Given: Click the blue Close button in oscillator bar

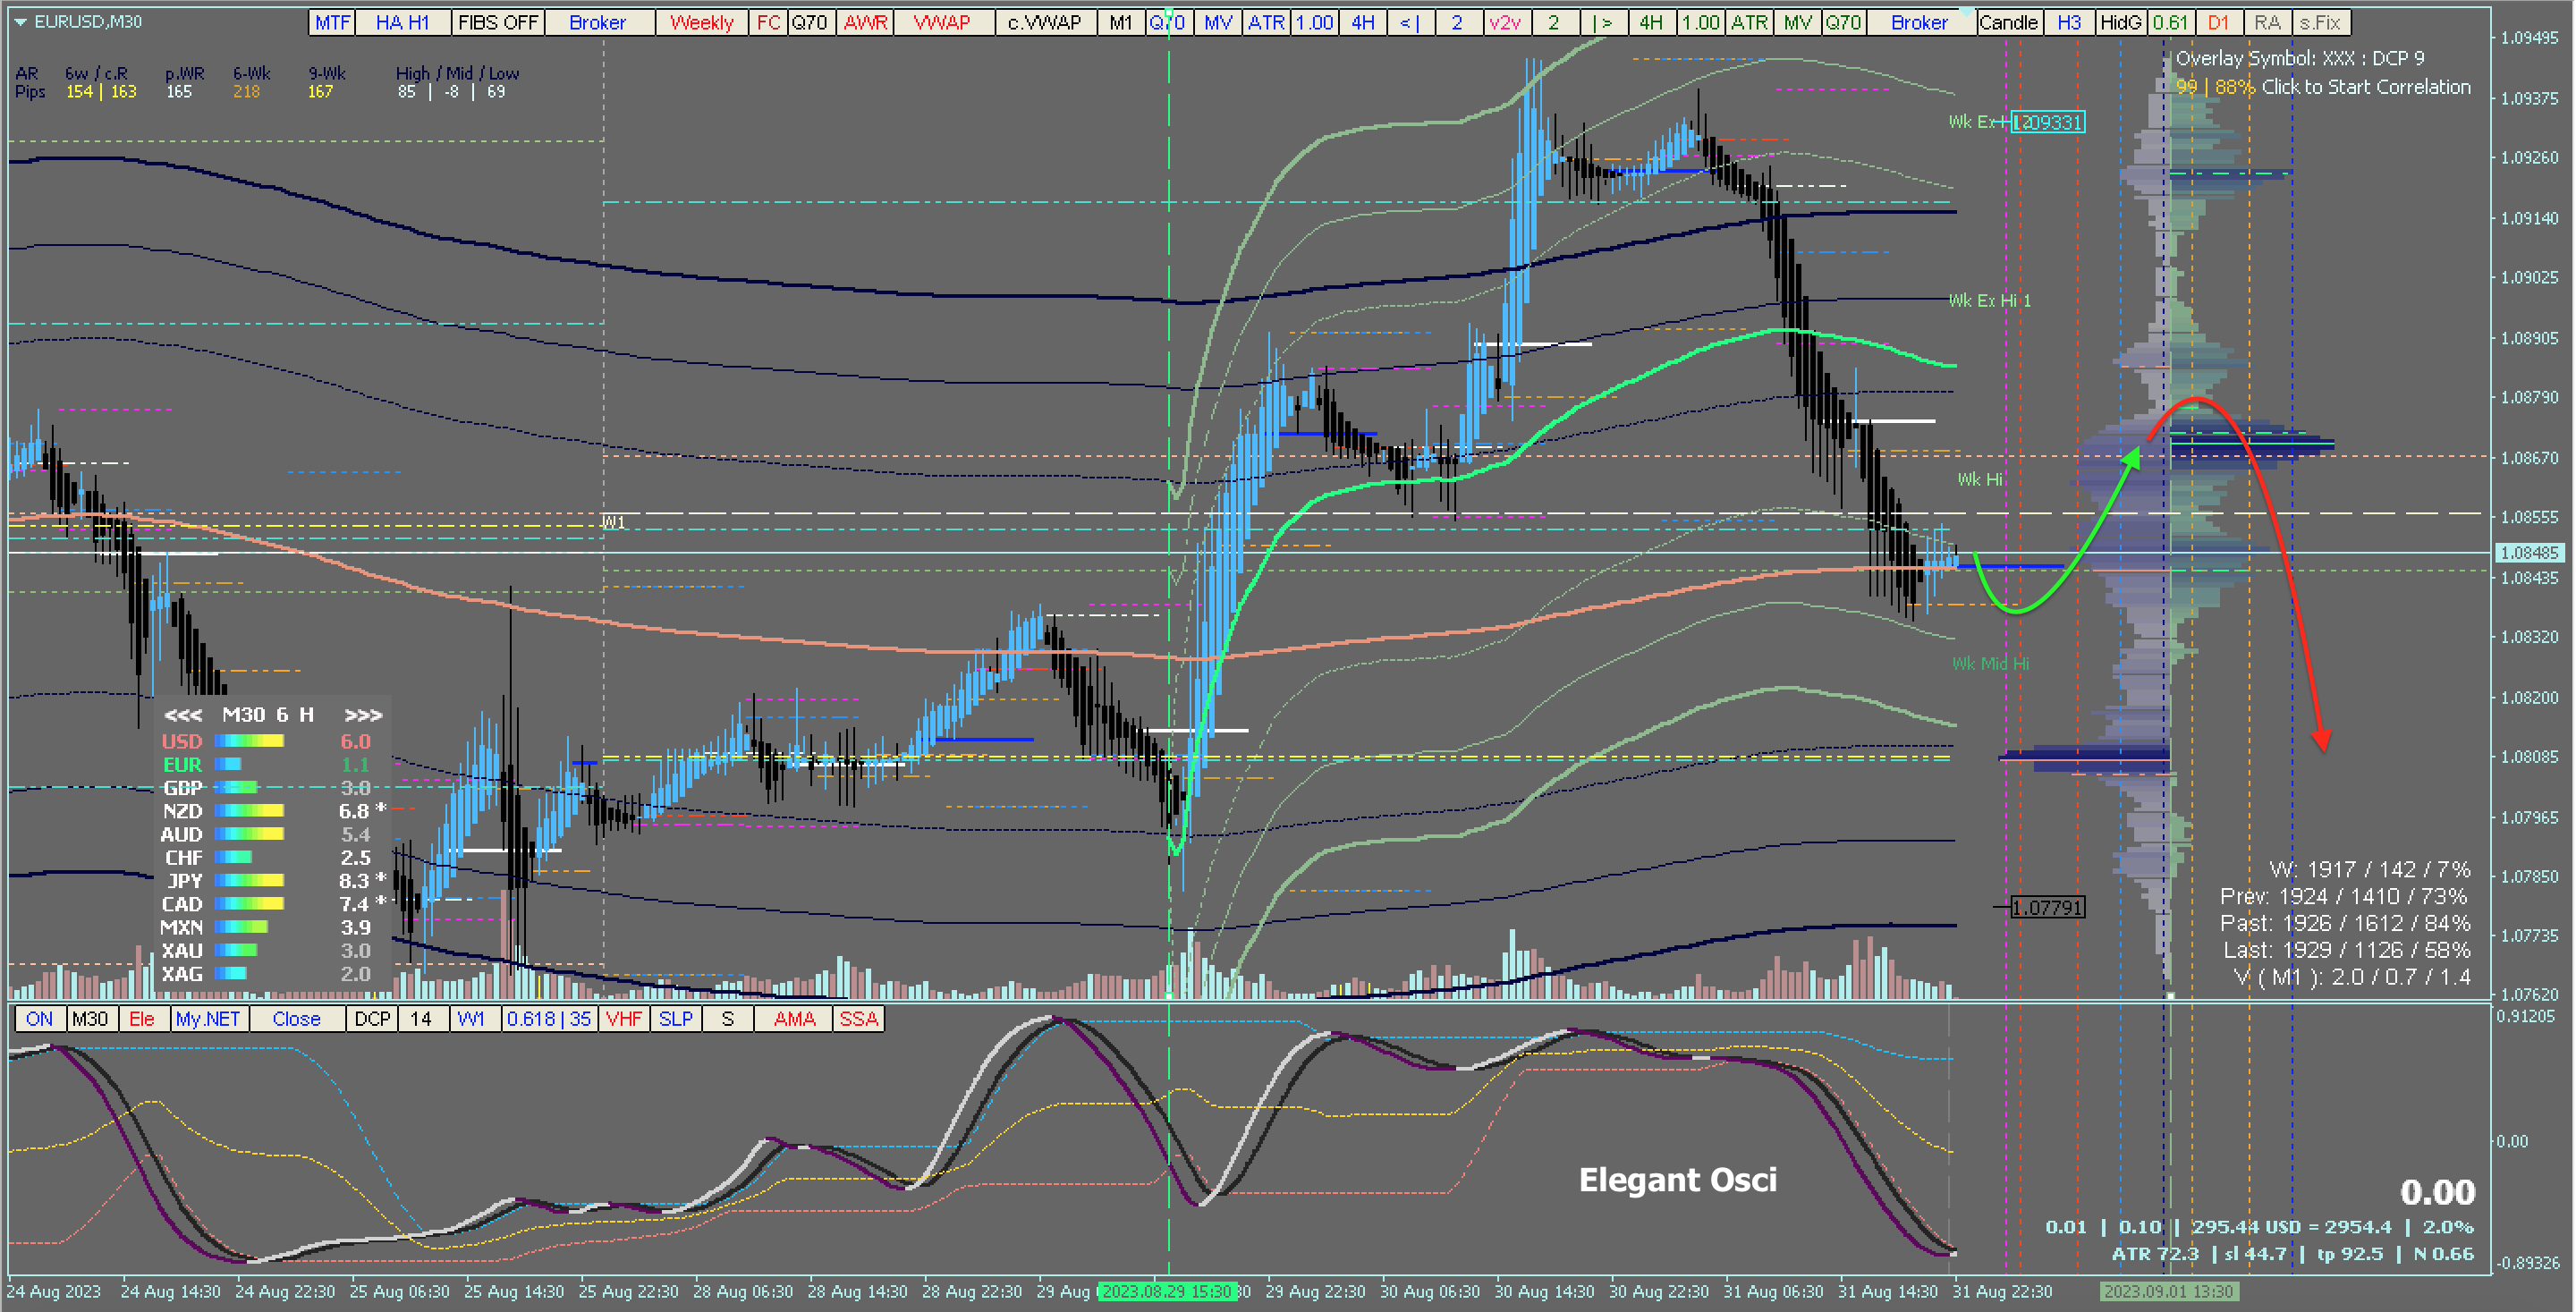Looking at the screenshot, I should click(x=296, y=1019).
